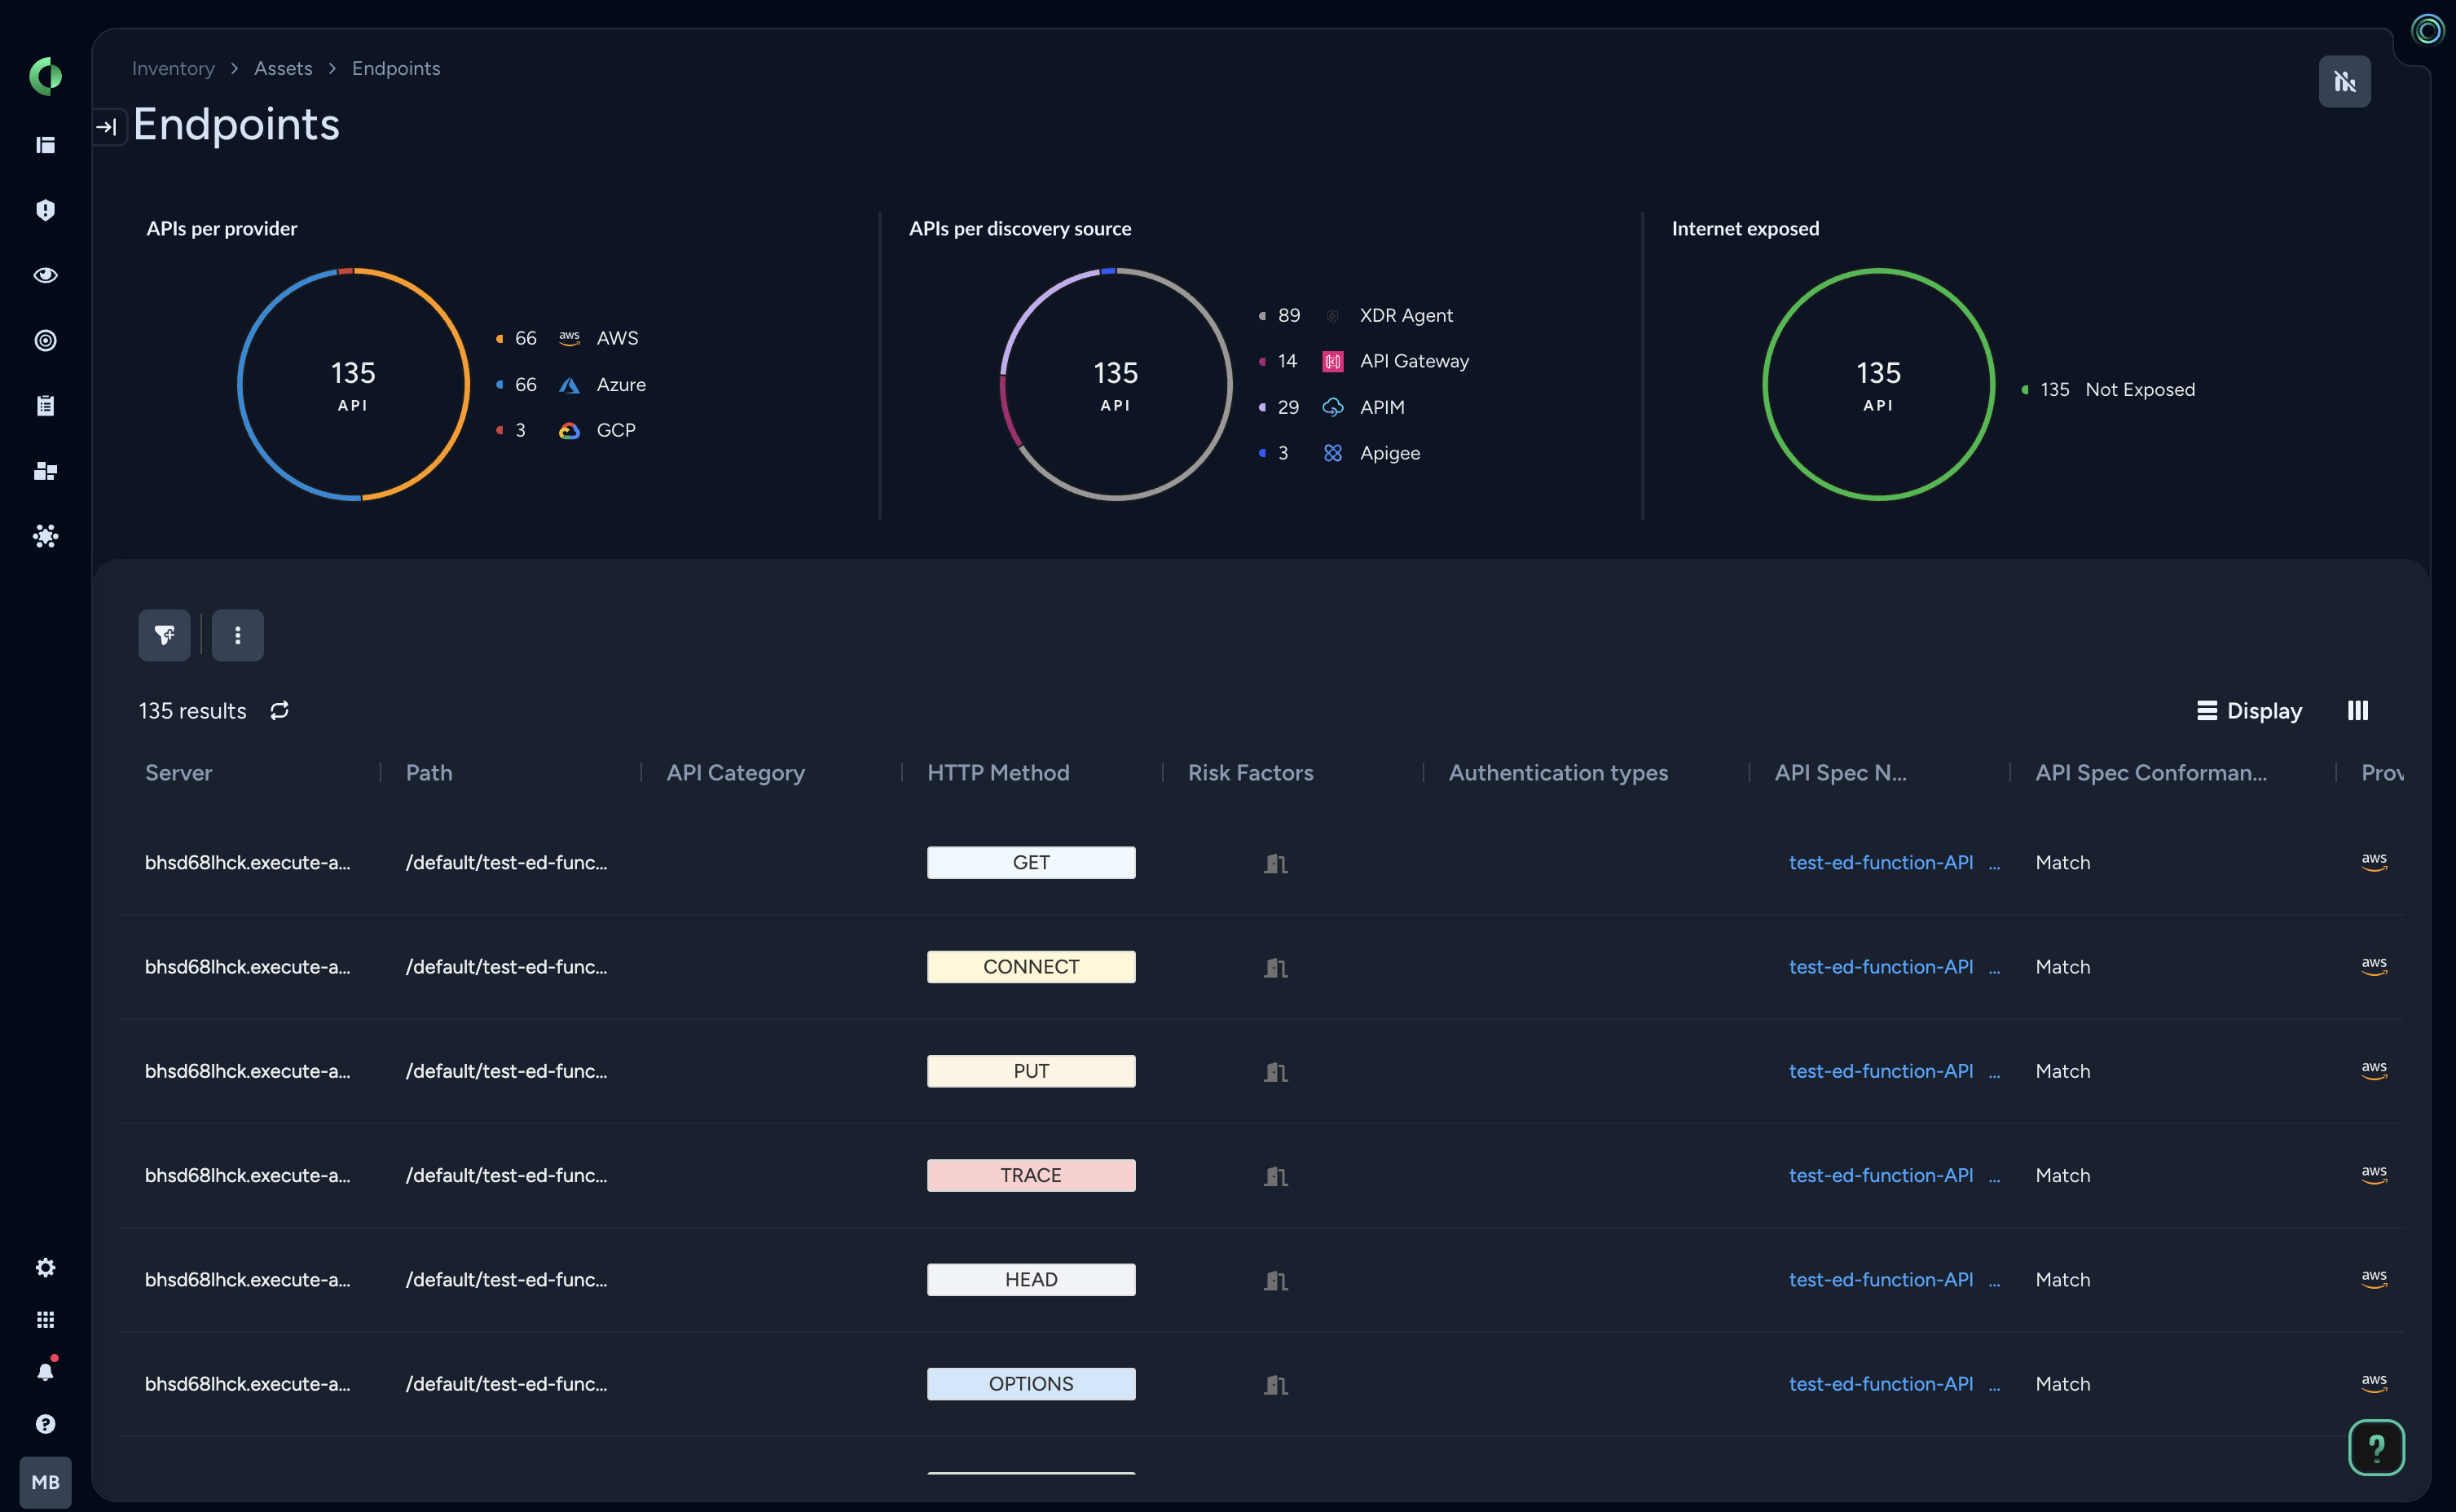Open the Dashboards panel in the sidebar

point(45,144)
